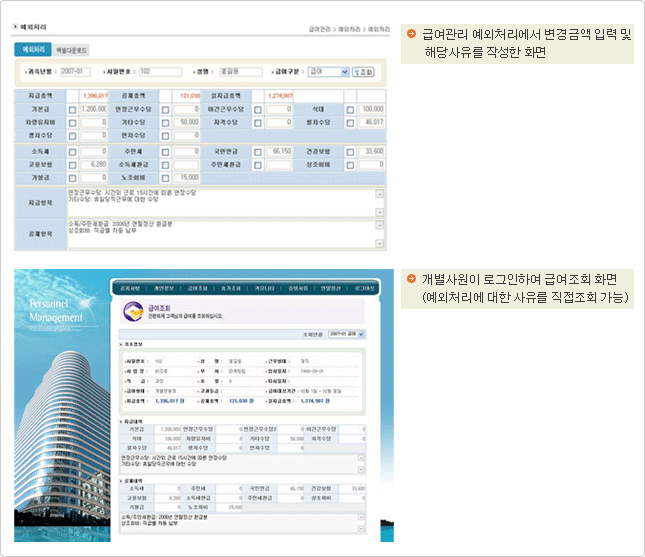The width and height of the screenshot is (645, 557).
Task: Toggle the 기본급 checkbox
Action: (x=72, y=109)
